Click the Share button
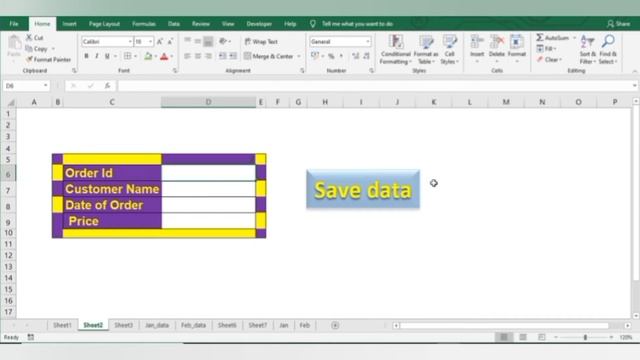 618,24
